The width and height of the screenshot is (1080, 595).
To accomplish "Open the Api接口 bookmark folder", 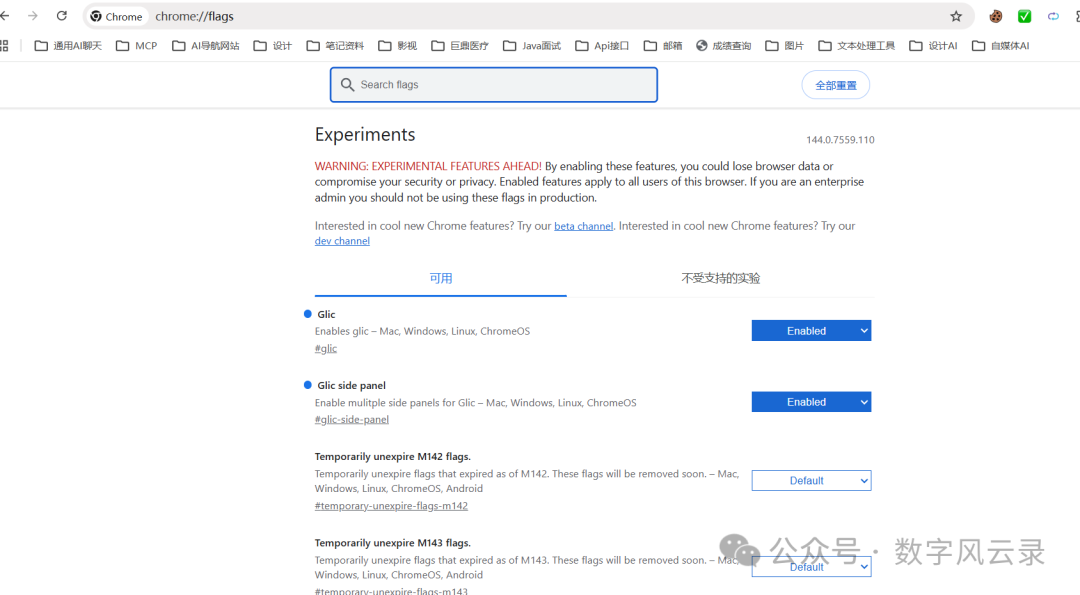I will 603,45.
